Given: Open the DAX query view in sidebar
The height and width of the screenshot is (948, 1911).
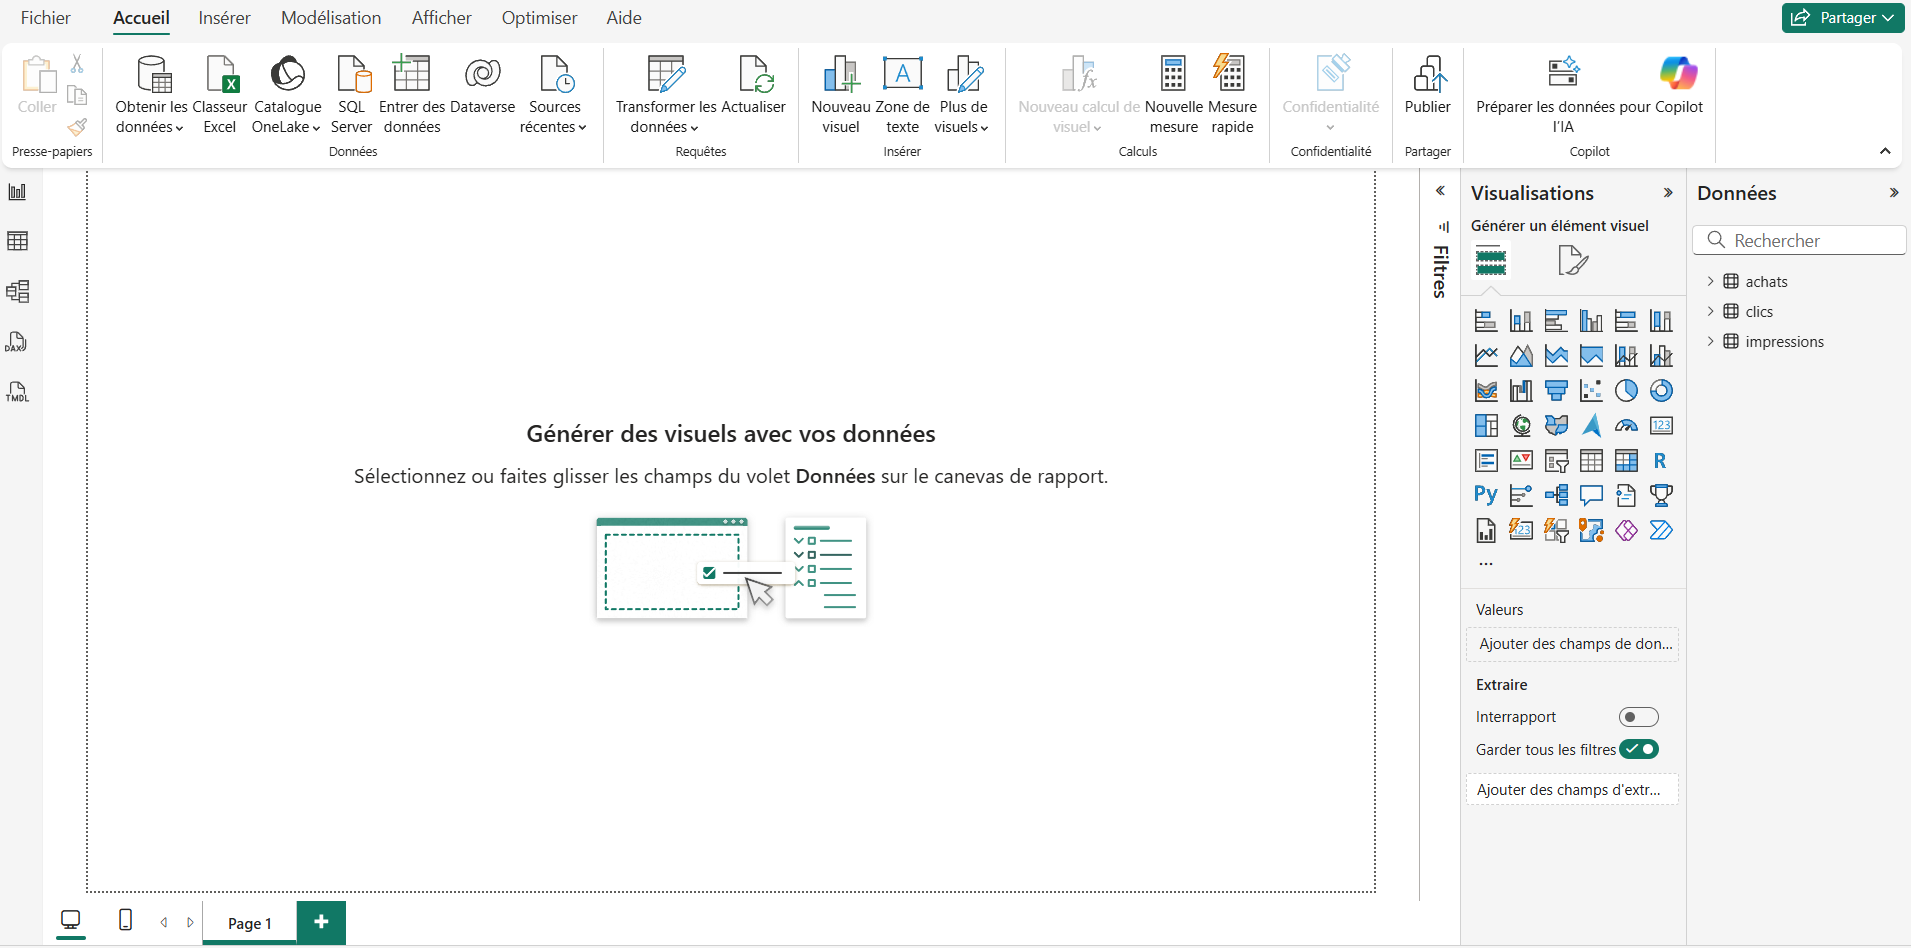Looking at the screenshot, I should [17, 342].
